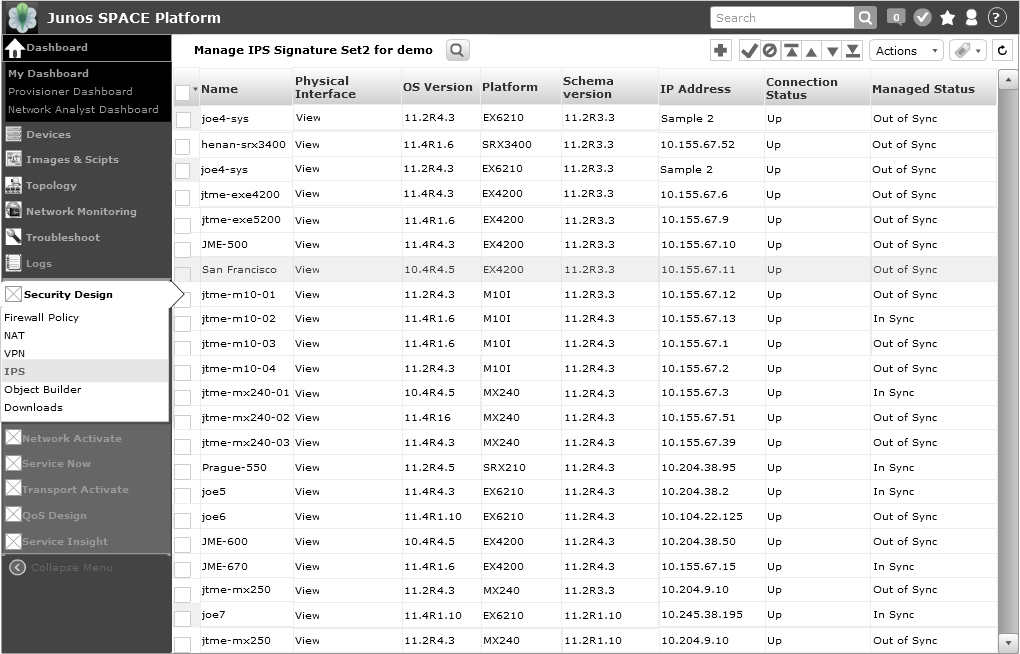This screenshot has width=1020, height=654.
Task: Open Network Analyst Dashboard link
Action: [x=83, y=109]
